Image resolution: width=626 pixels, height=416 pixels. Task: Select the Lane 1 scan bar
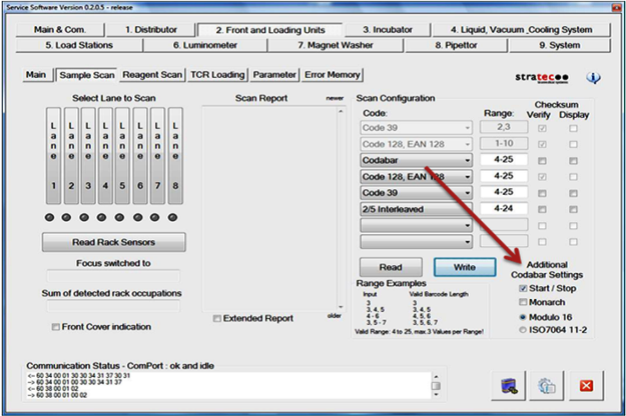(53, 155)
